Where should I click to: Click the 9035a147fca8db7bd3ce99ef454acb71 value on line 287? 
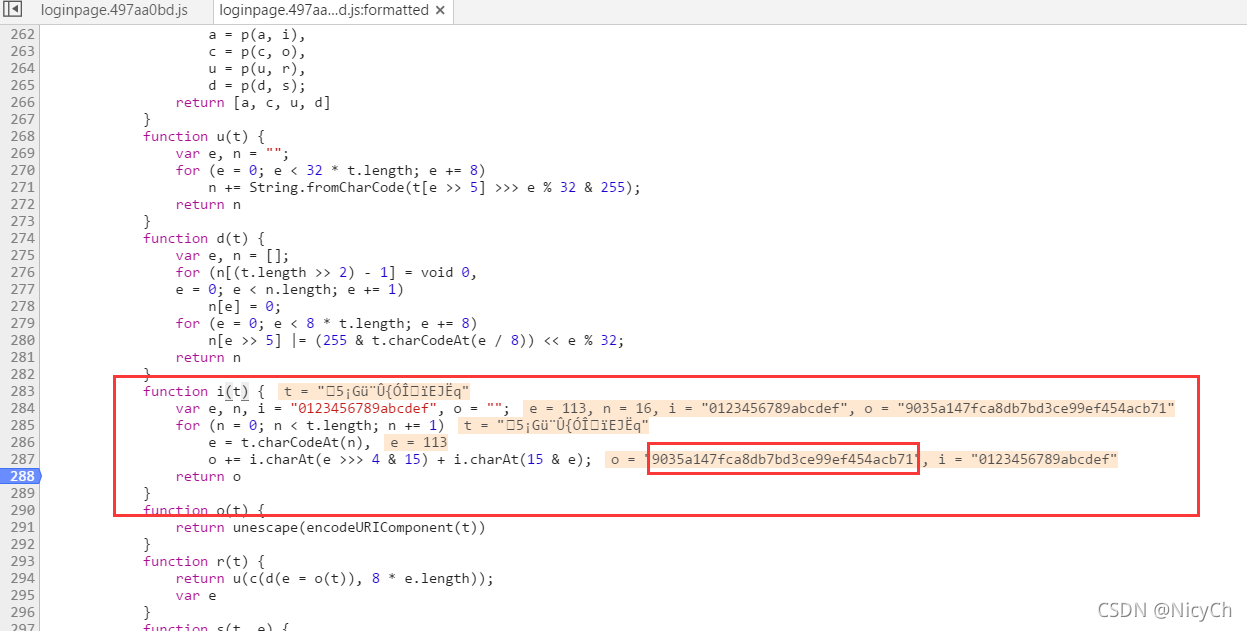coord(783,459)
